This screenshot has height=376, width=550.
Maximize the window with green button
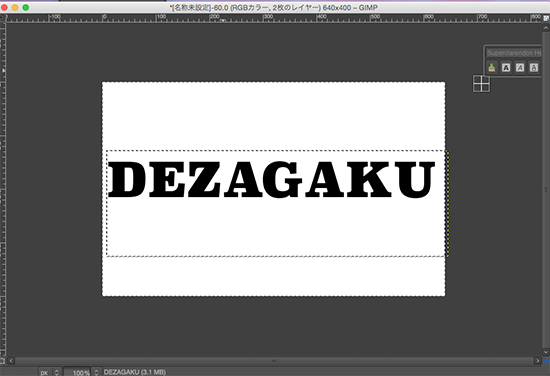26,7
